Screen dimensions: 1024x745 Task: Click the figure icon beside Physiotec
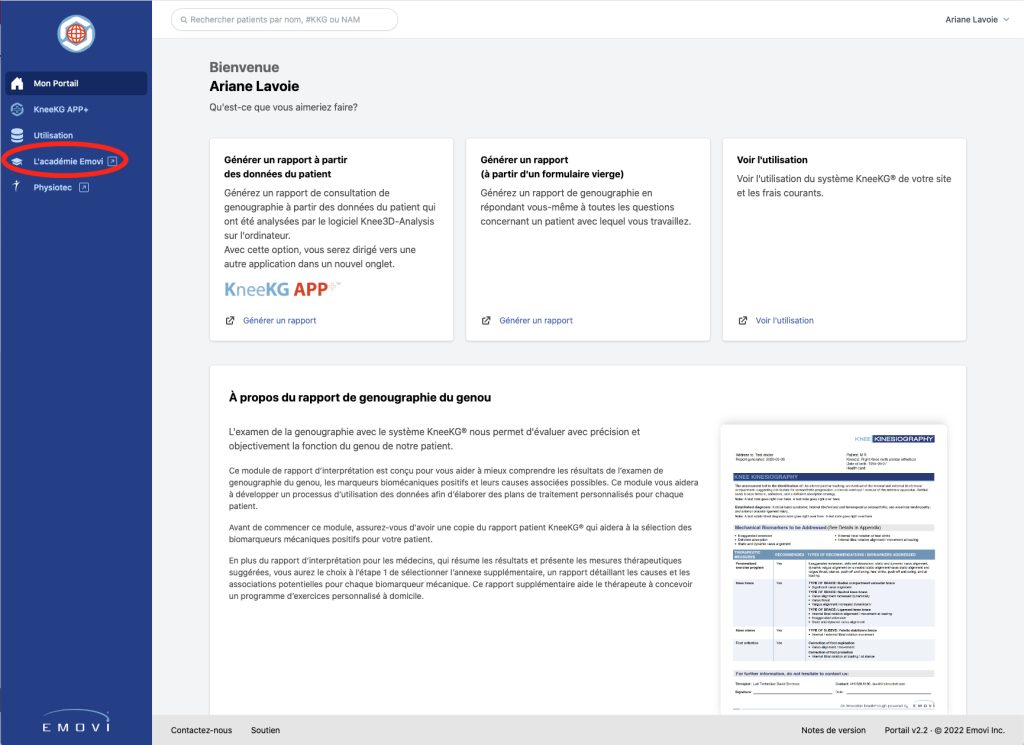[17, 187]
